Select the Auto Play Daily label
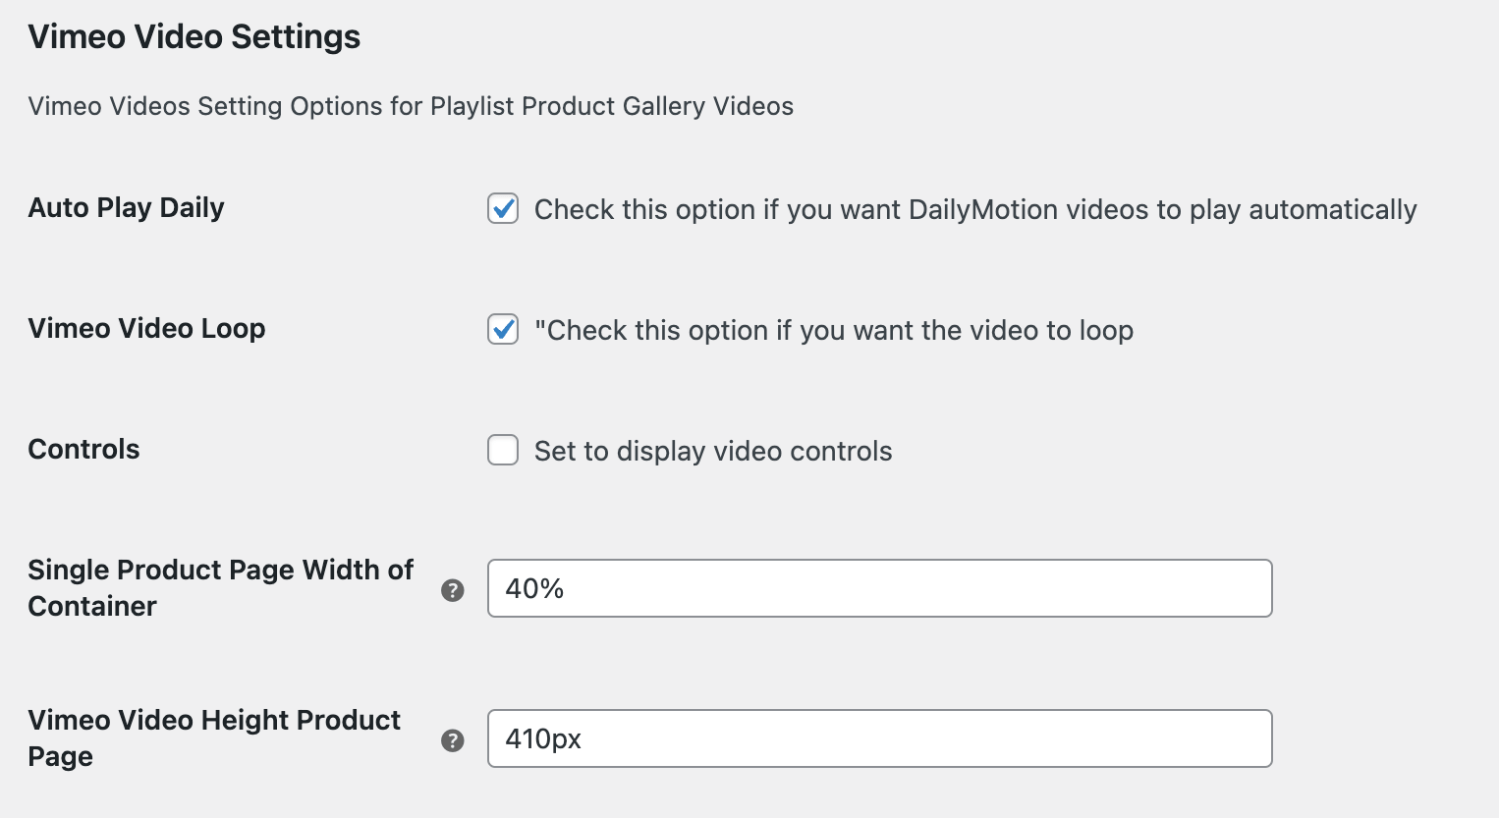This screenshot has height=818, width=1499. pos(125,209)
